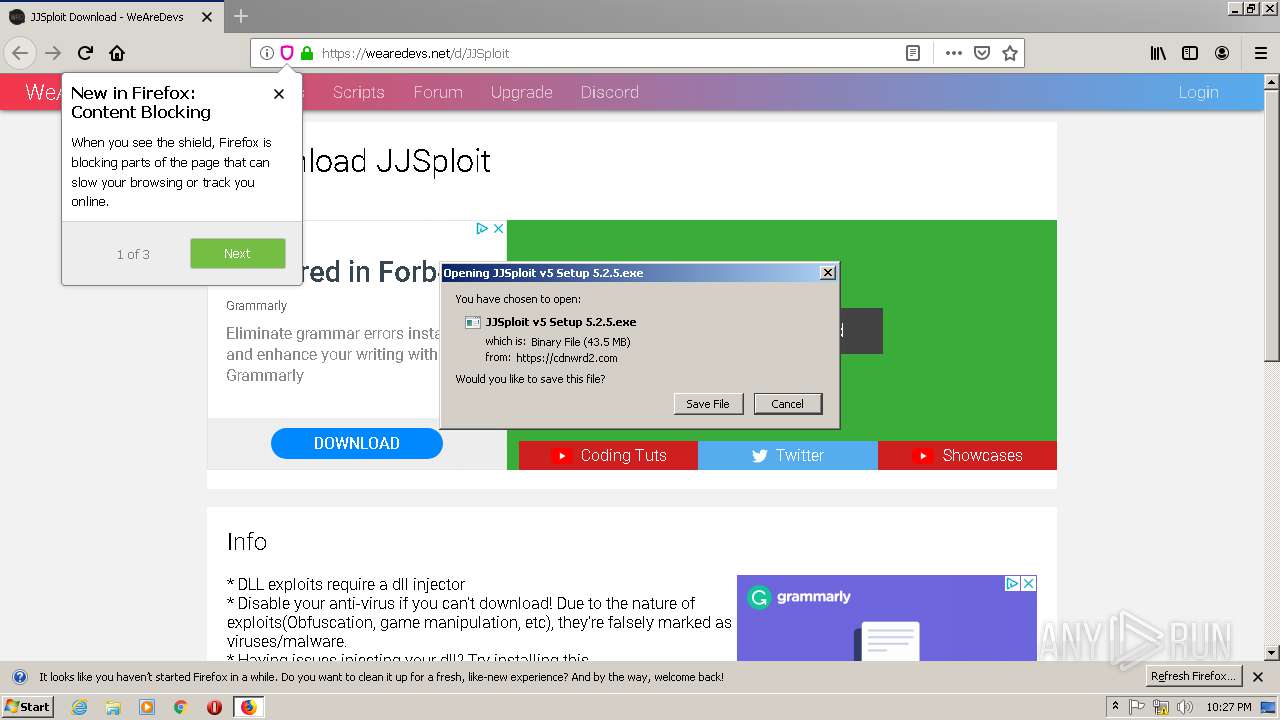
Task: Click AdChoices icon on Grammarly ad
Action: click(482, 229)
